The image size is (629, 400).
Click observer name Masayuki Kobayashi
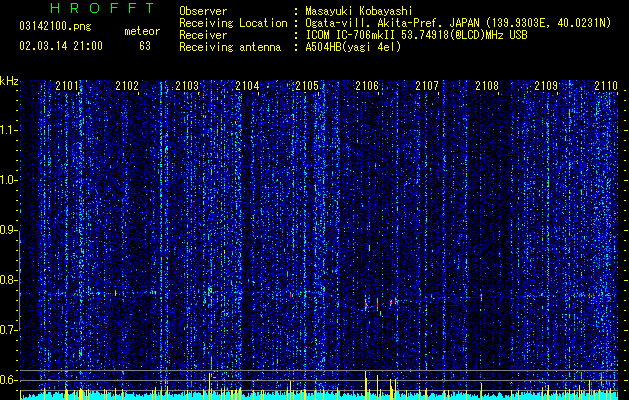pyautogui.click(x=358, y=11)
